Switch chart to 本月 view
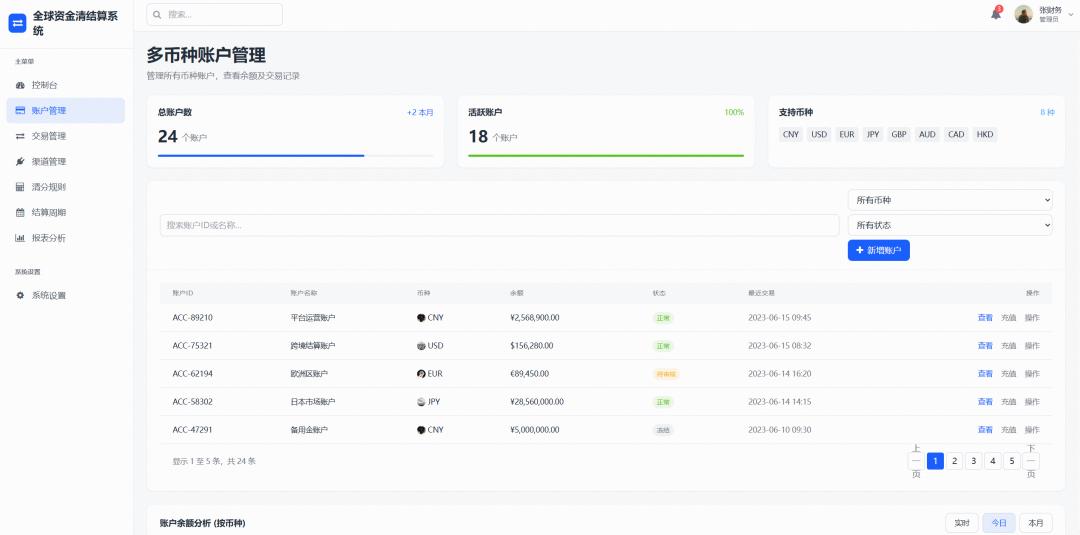The height and width of the screenshot is (535, 1080). (1036, 523)
